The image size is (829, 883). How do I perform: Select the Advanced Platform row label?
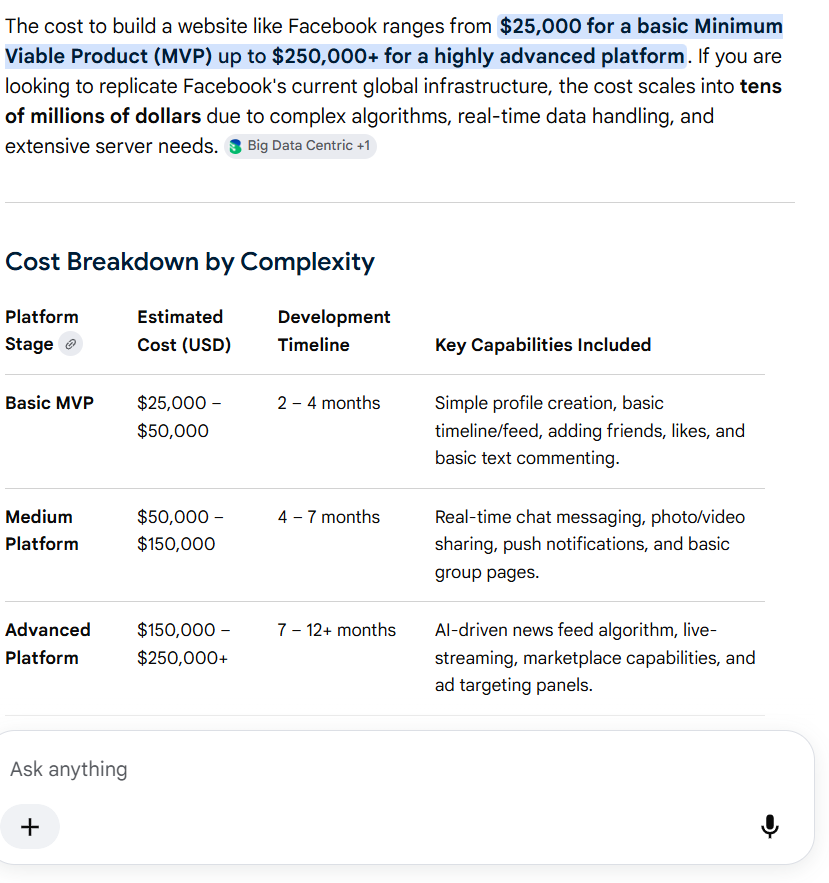point(48,644)
